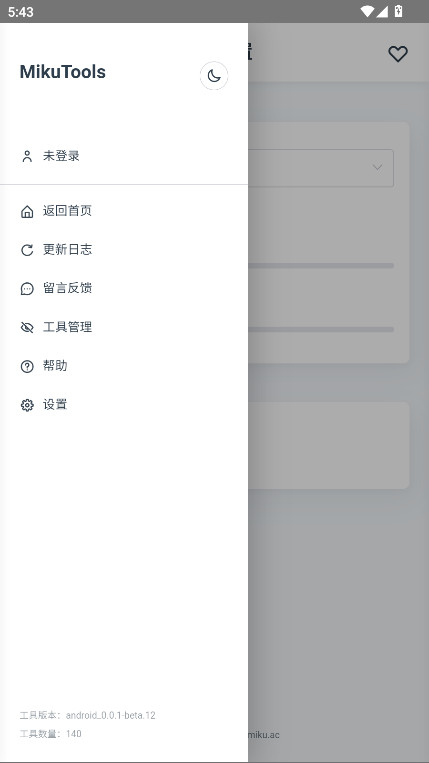
Task: Tap the dimmed background to close the drawer
Action: coord(338,584)
